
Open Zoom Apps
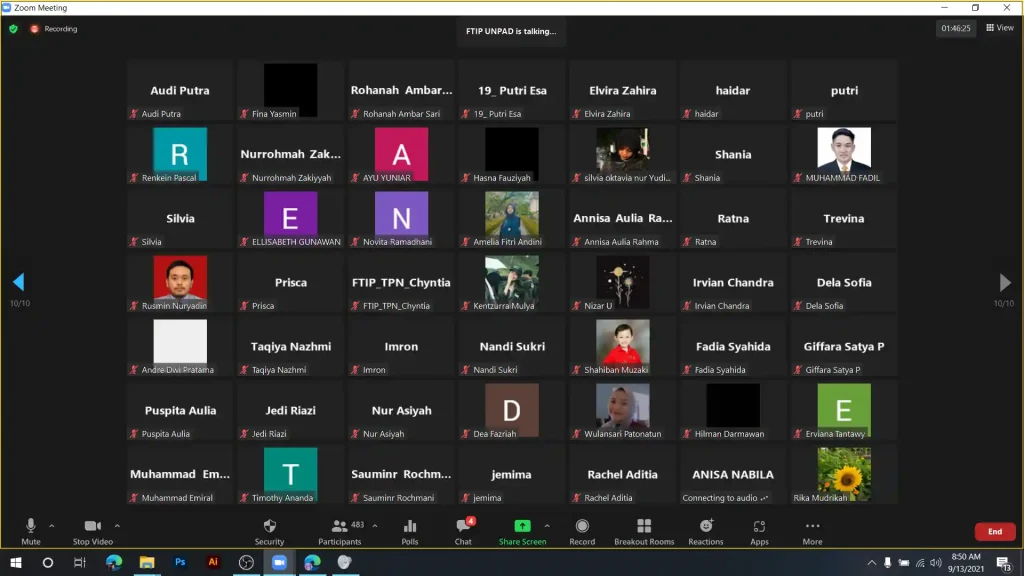pyautogui.click(x=759, y=531)
